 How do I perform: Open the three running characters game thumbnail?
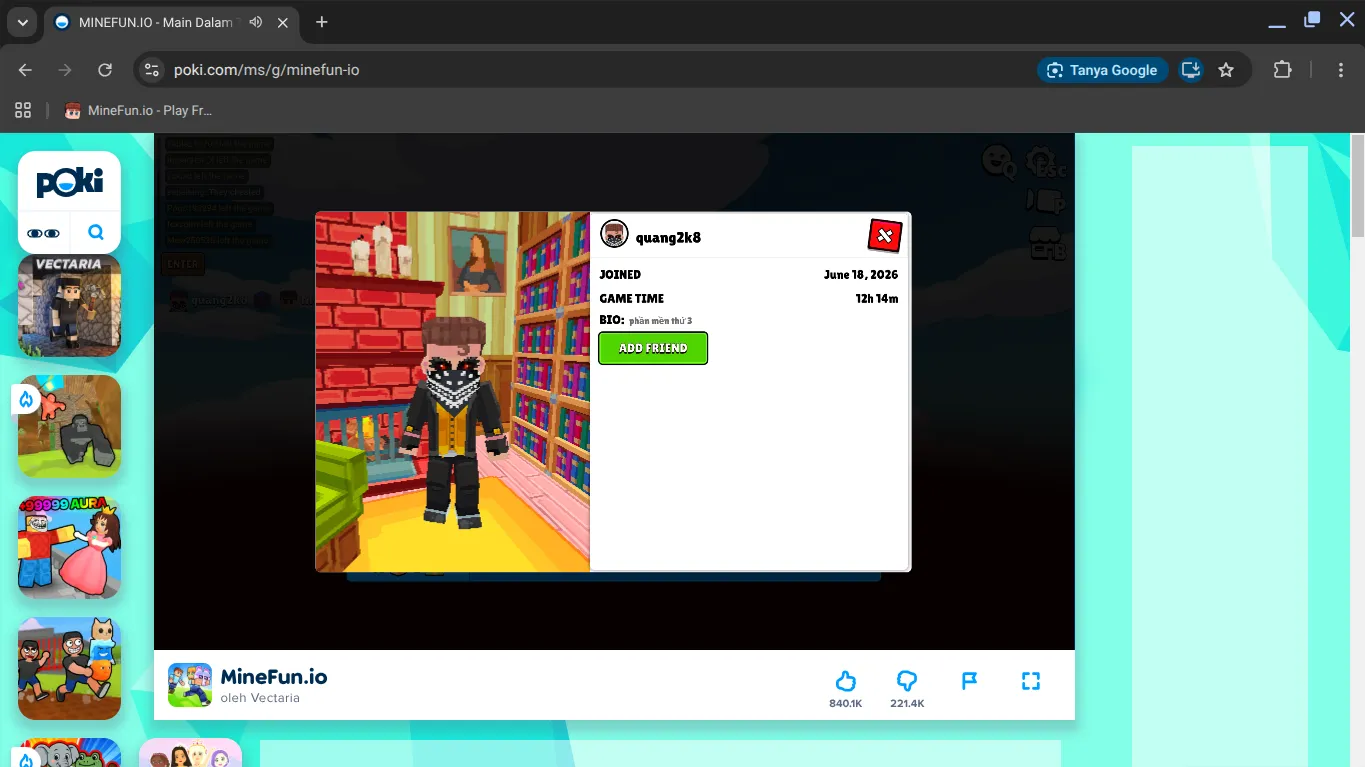coord(69,669)
